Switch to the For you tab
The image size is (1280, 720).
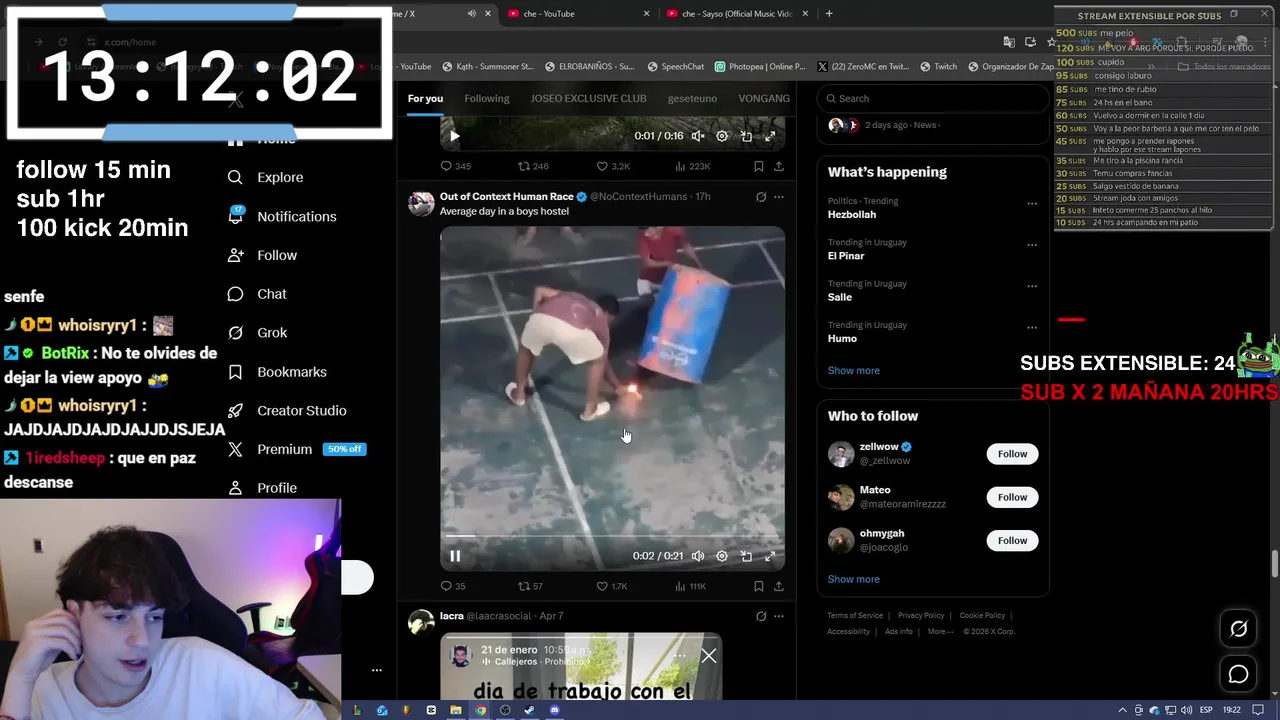pos(425,98)
